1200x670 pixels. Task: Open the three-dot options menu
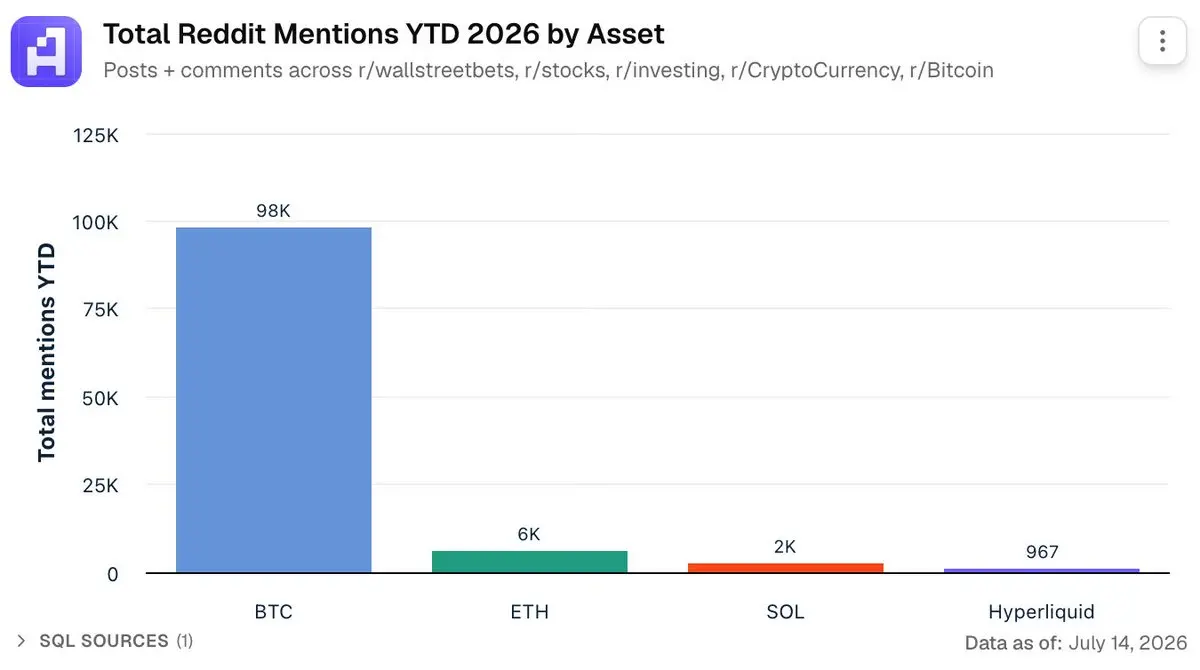(1162, 42)
